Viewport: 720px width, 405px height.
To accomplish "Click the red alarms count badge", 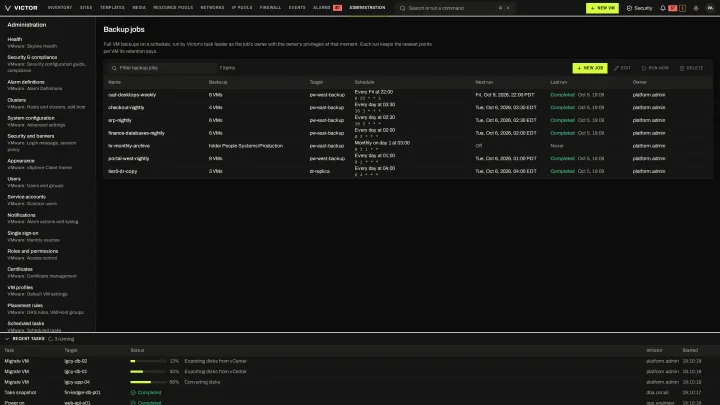I will (337, 8).
